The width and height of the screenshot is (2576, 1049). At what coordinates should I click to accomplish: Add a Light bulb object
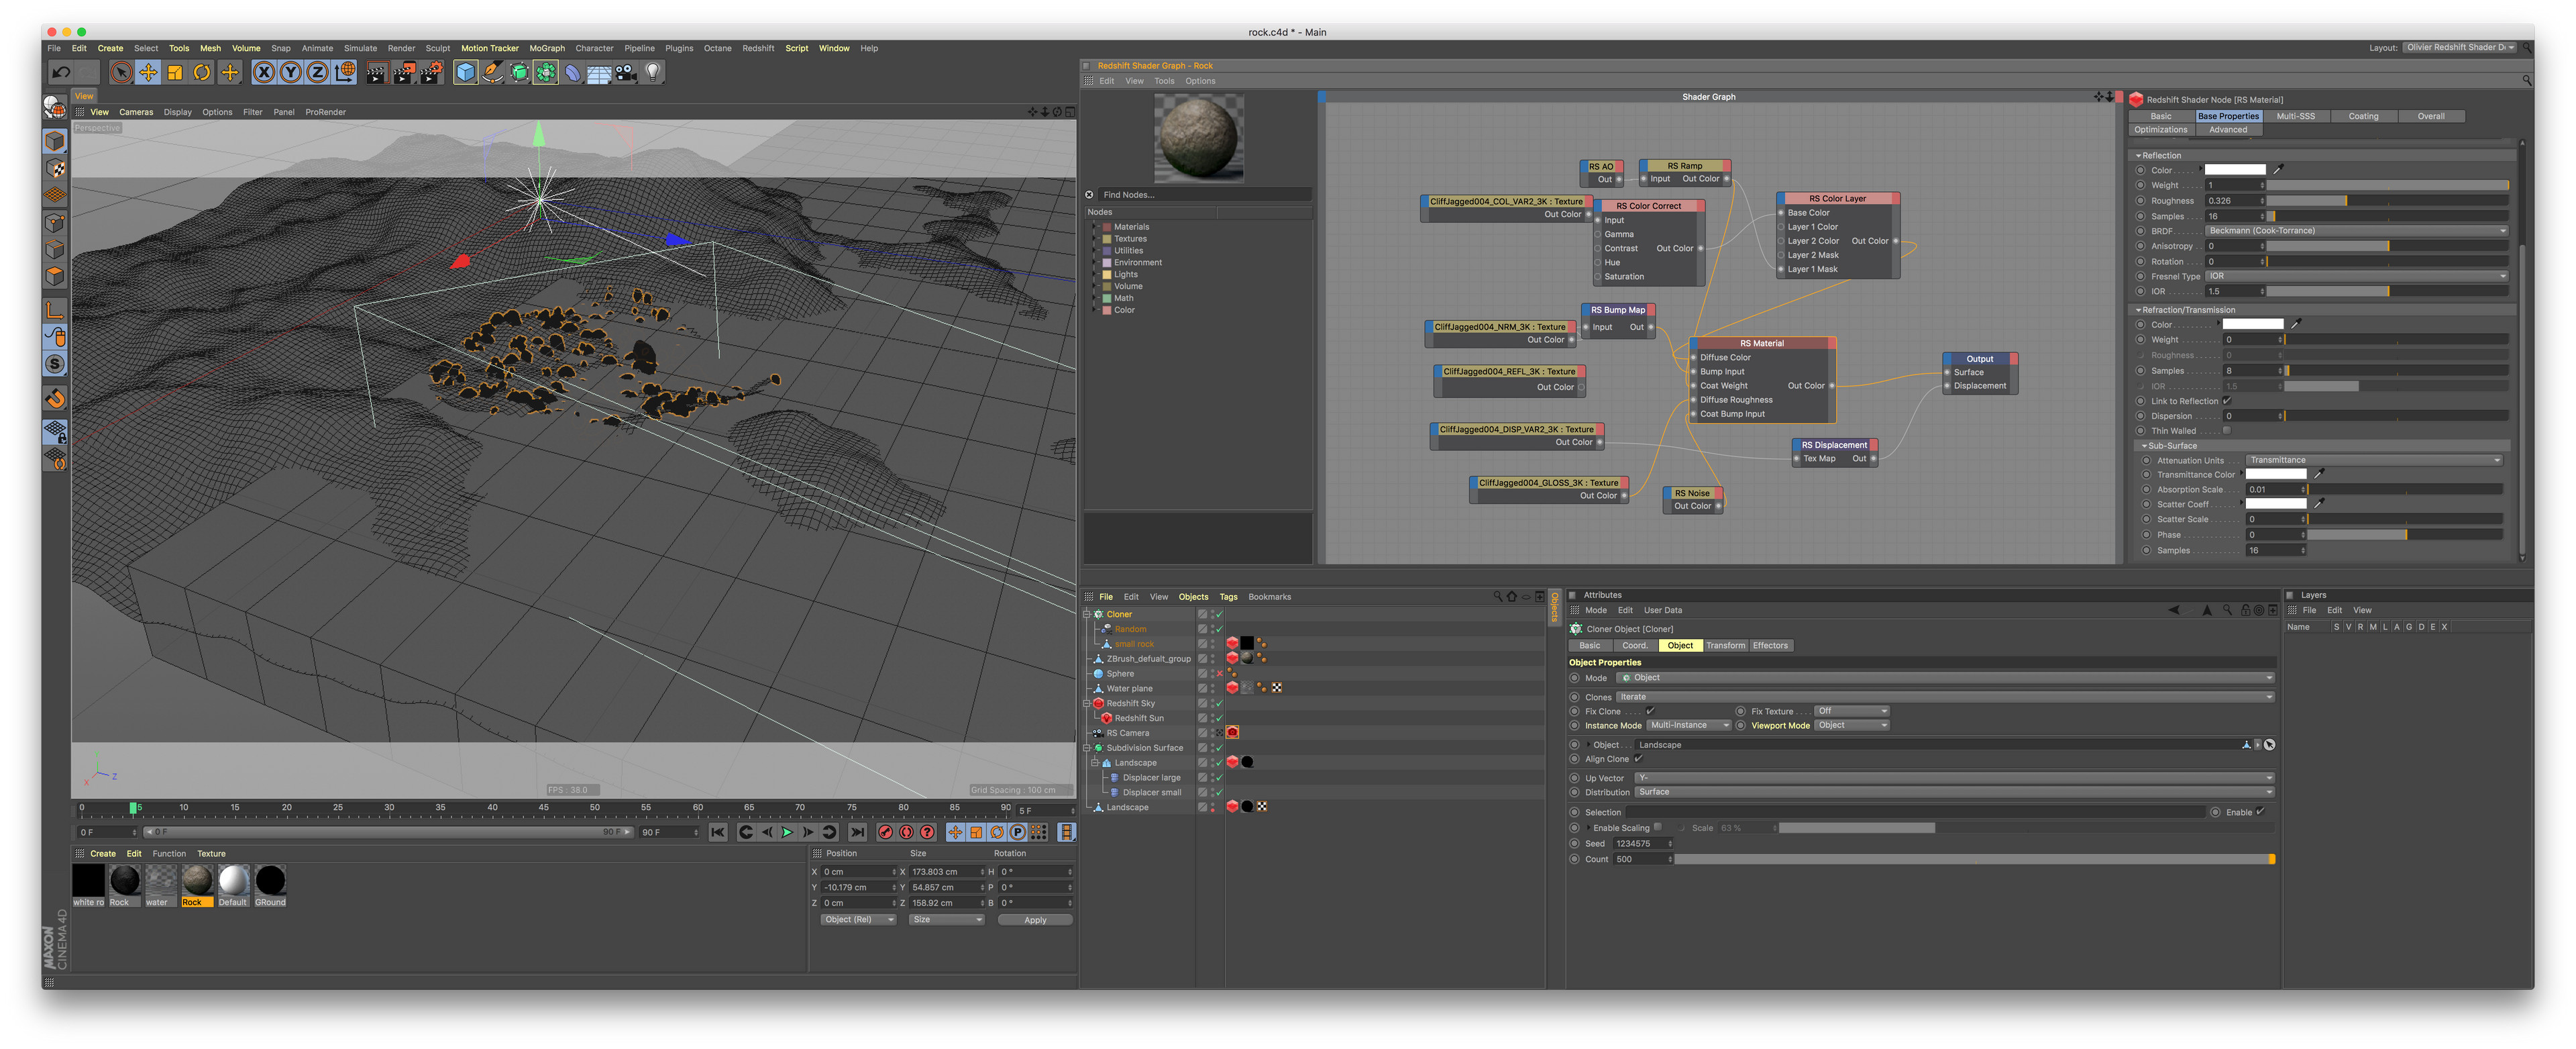[x=653, y=72]
